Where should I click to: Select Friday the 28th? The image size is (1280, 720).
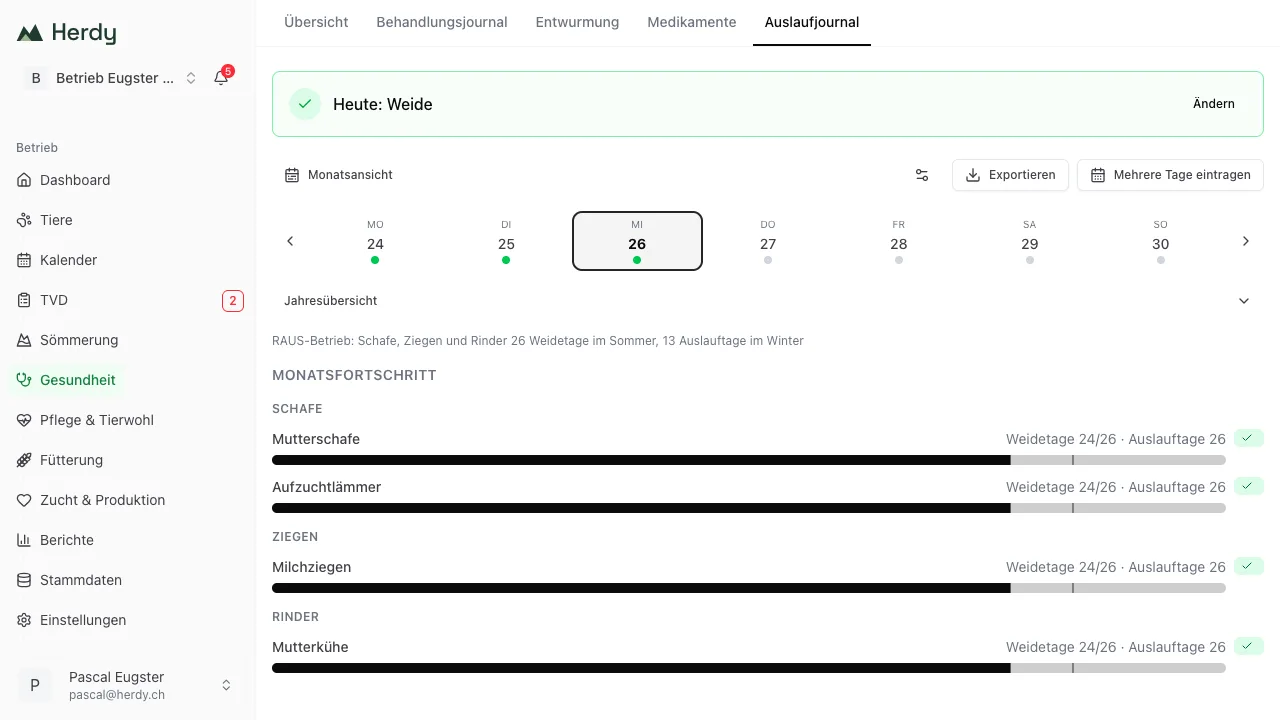pyautogui.click(x=899, y=241)
